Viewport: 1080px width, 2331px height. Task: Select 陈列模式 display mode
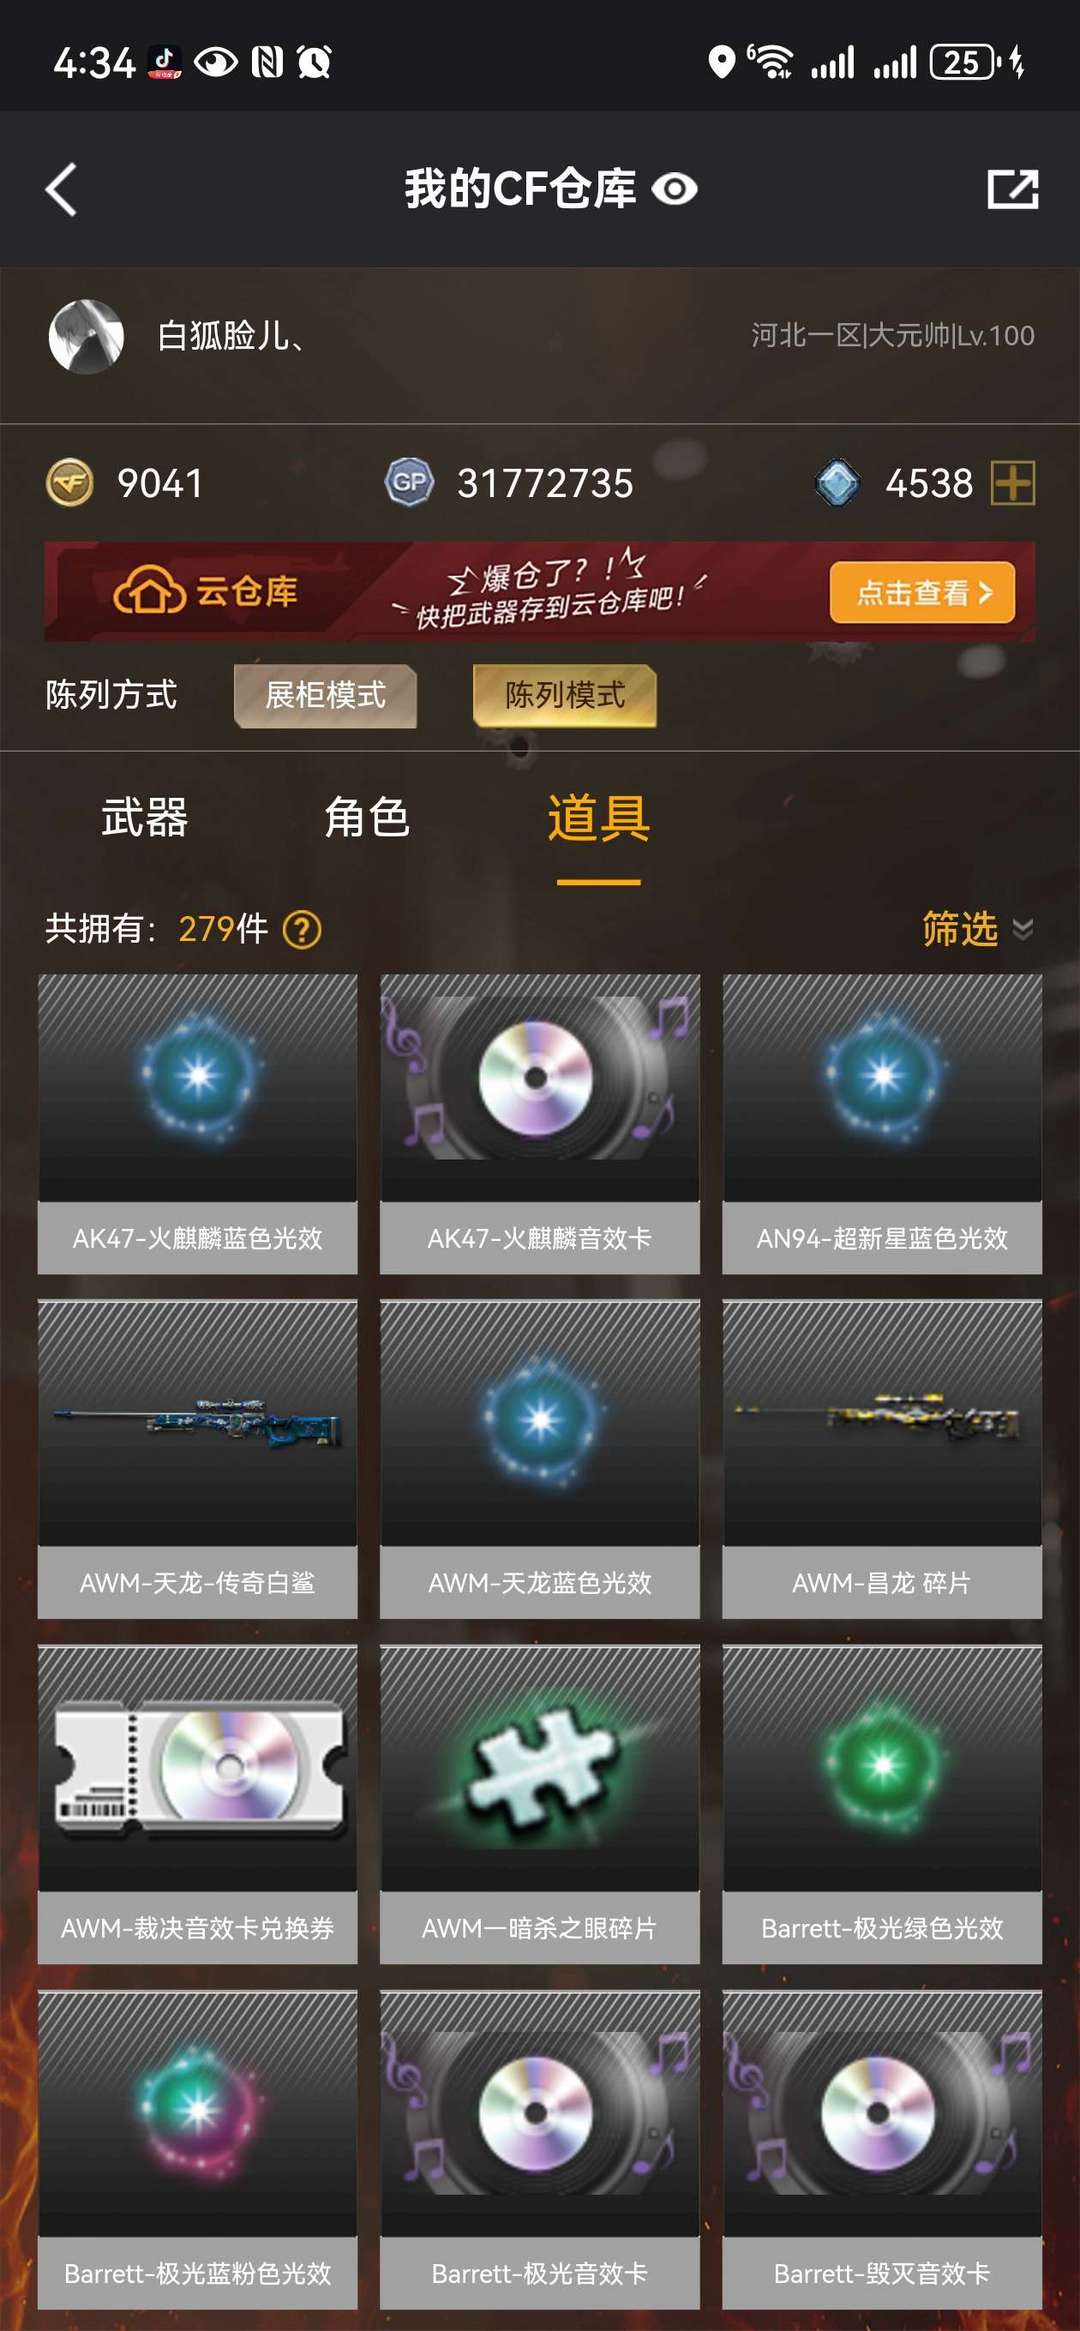pyautogui.click(x=565, y=695)
